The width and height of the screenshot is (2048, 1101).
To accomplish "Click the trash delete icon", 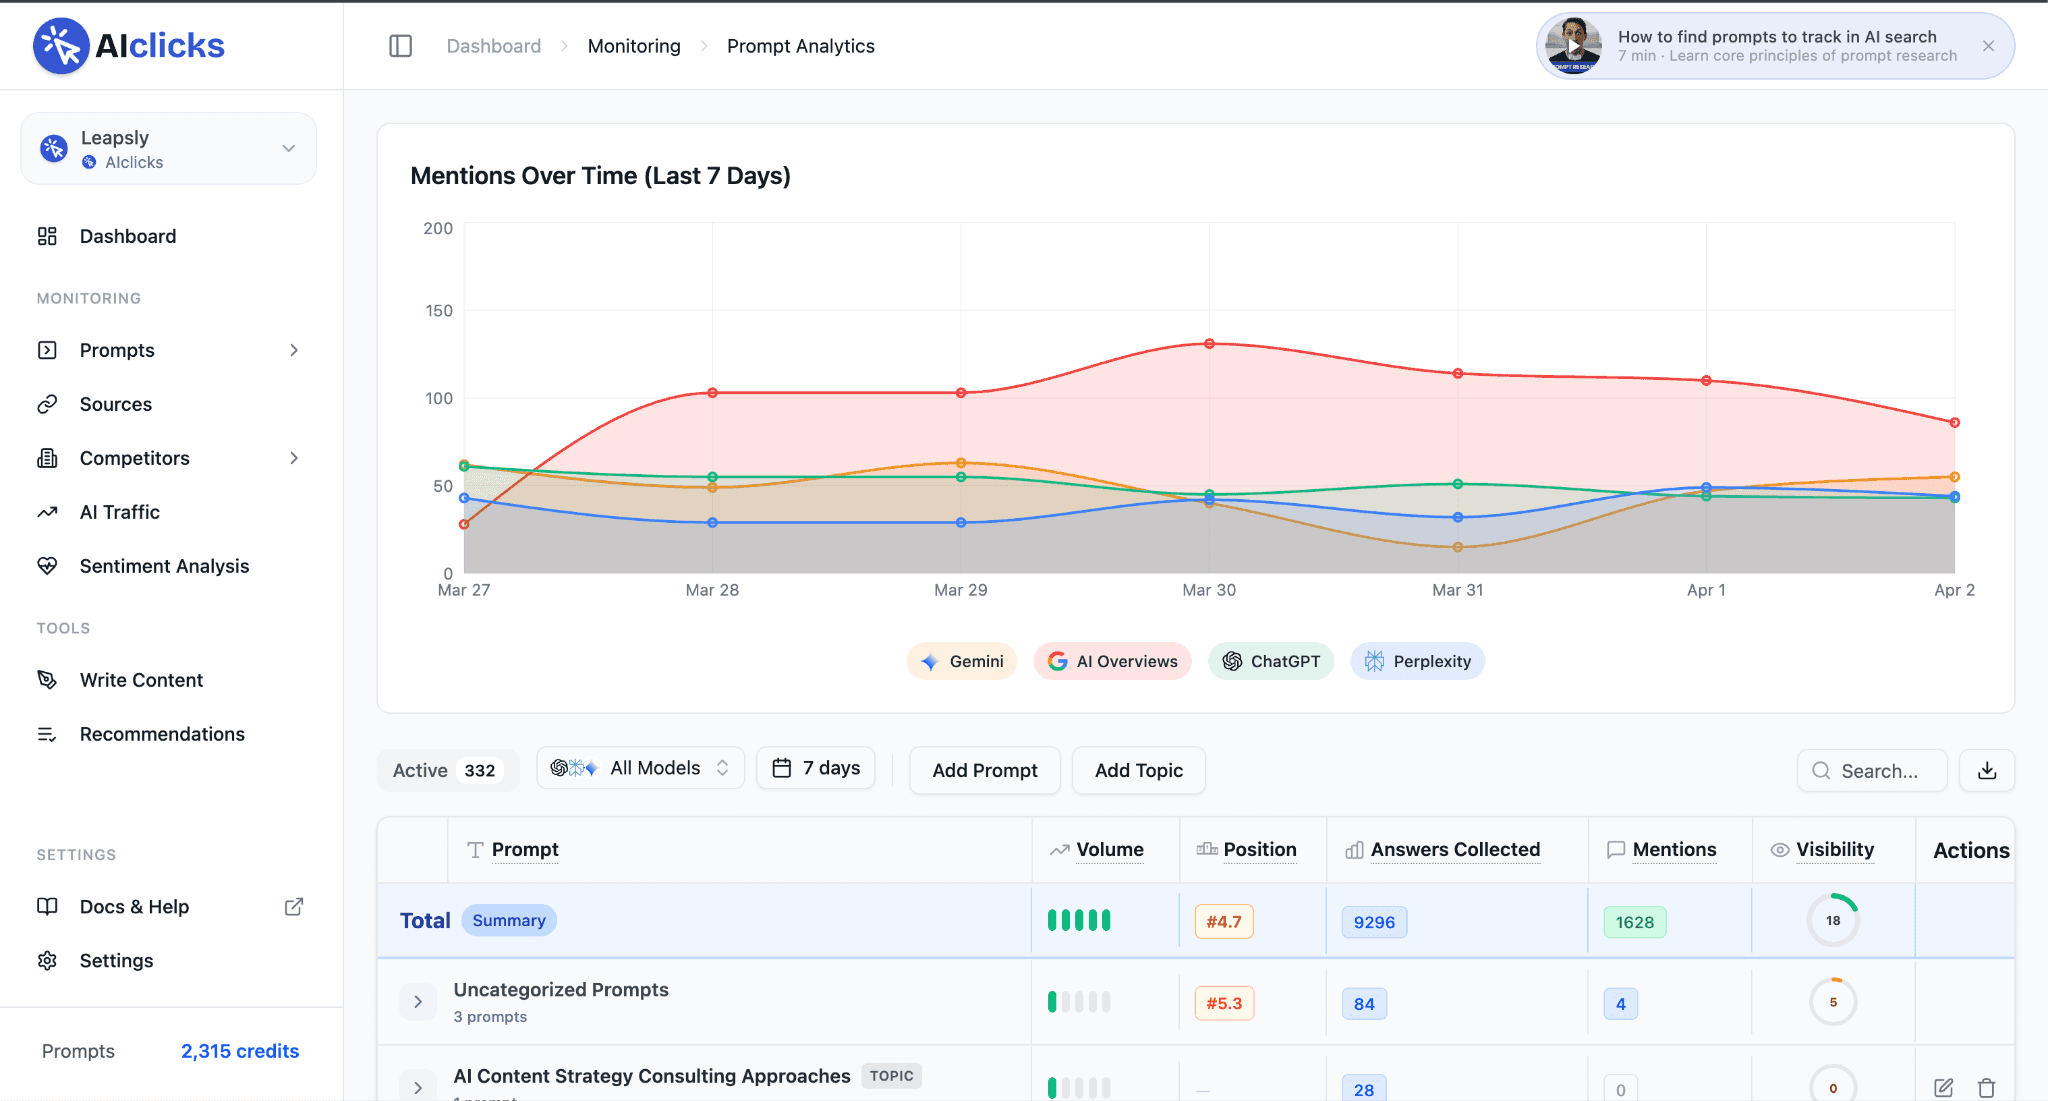I will (x=1986, y=1087).
